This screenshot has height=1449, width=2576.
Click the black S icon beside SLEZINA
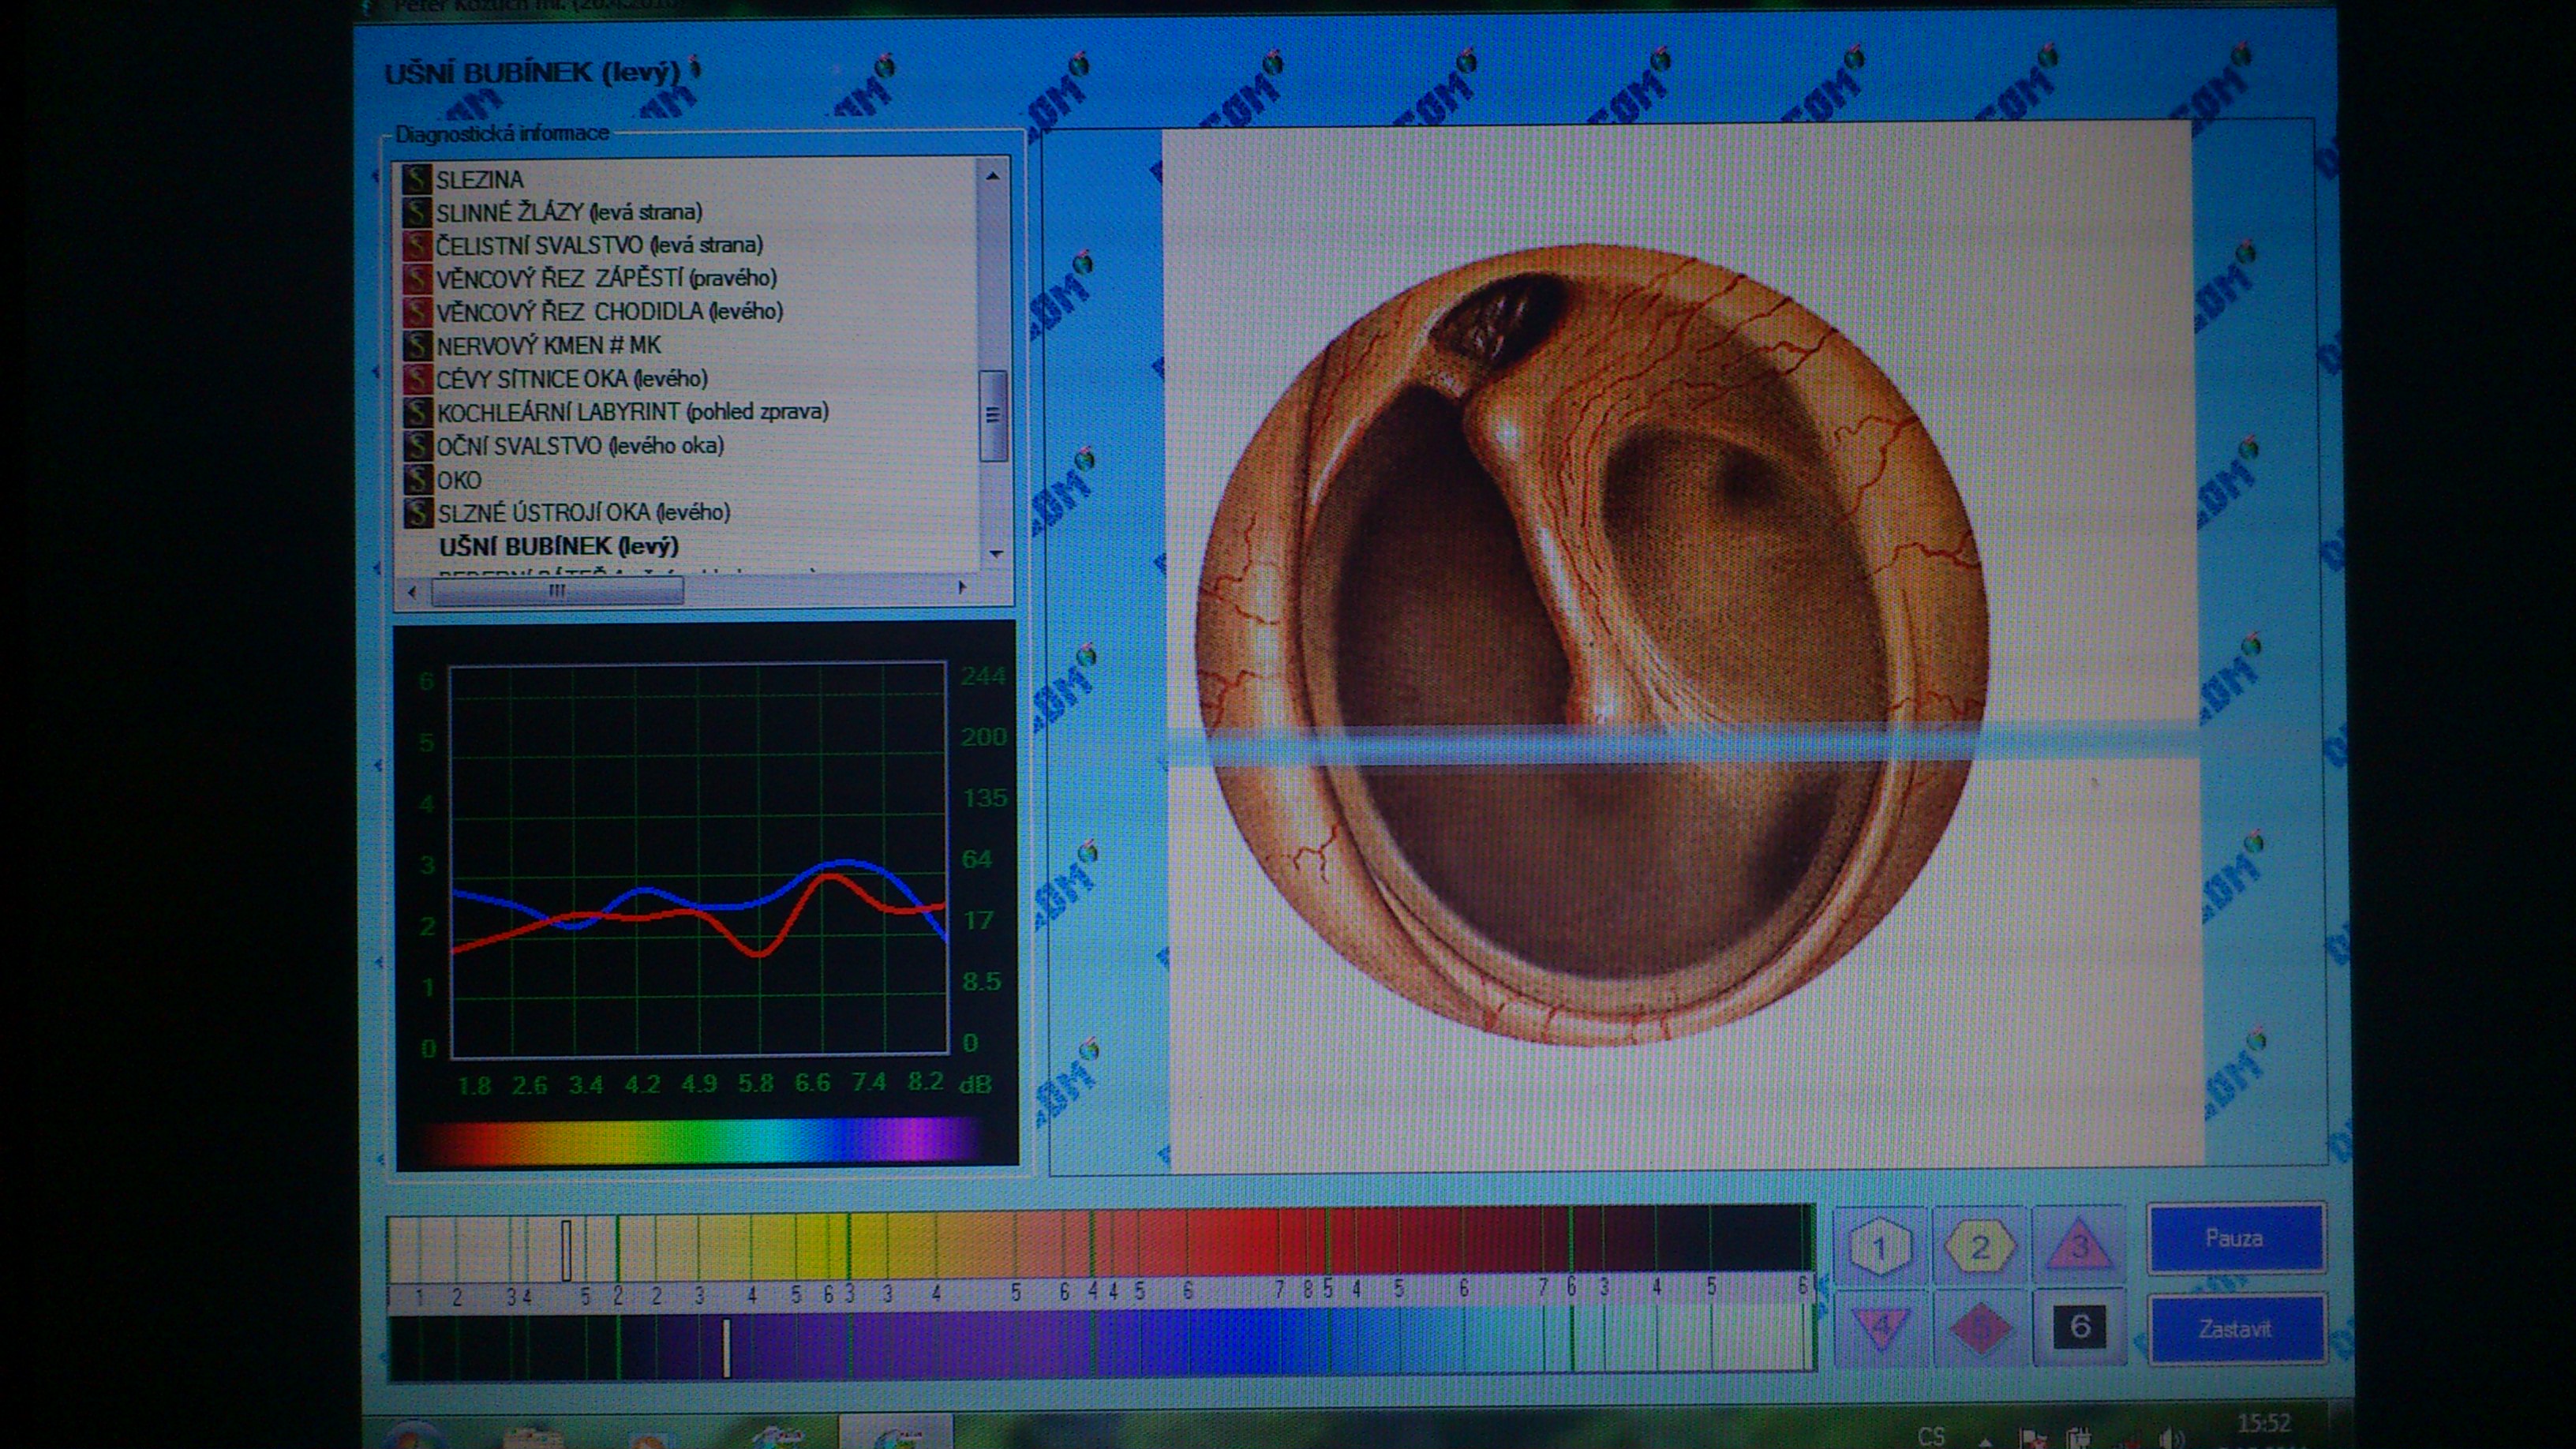[x=417, y=180]
